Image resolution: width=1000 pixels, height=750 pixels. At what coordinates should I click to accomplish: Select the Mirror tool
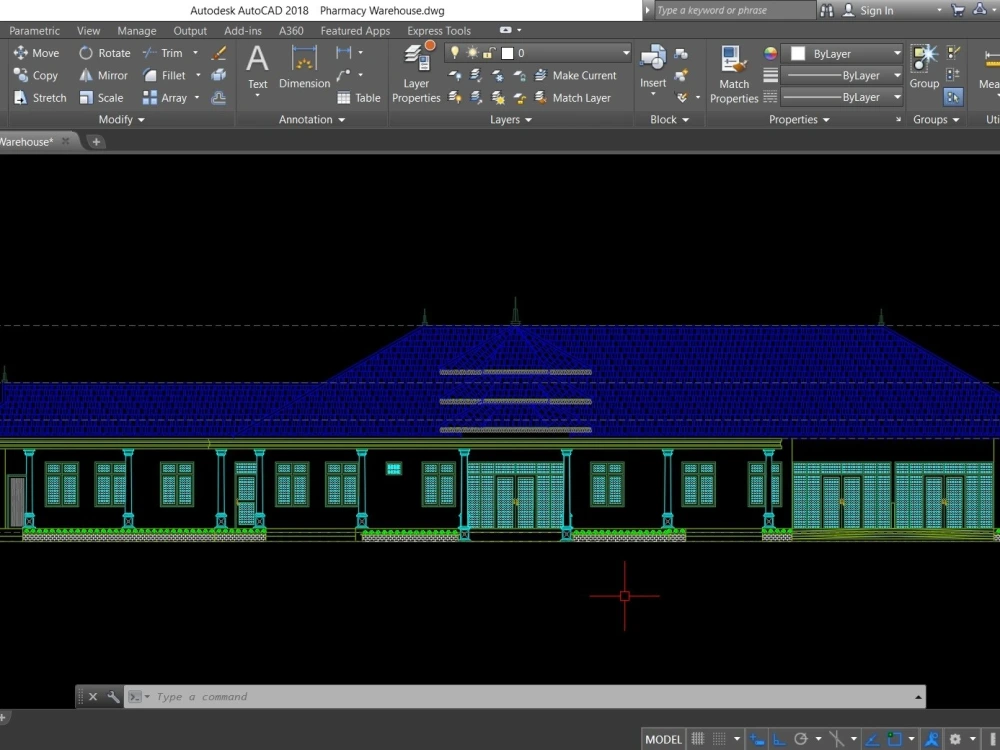(x=104, y=75)
